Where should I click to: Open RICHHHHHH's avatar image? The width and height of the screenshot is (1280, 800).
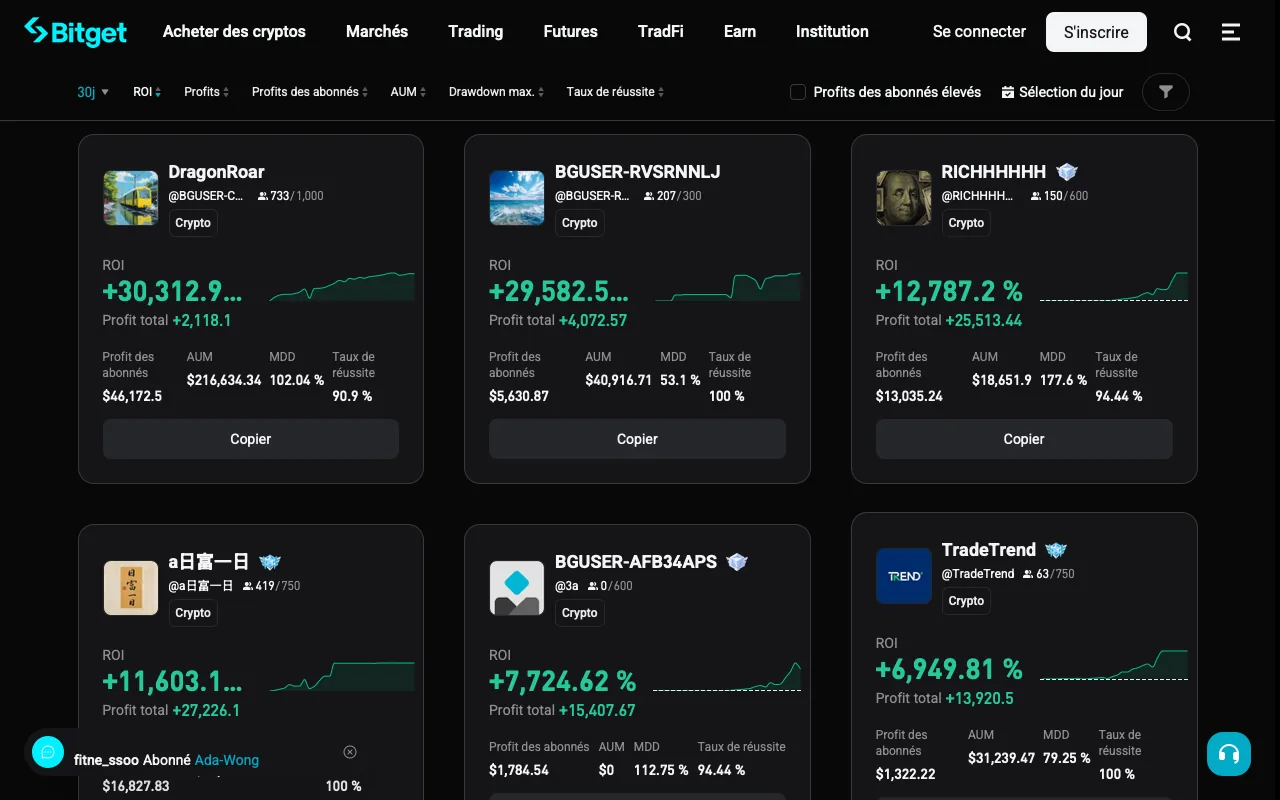point(904,198)
